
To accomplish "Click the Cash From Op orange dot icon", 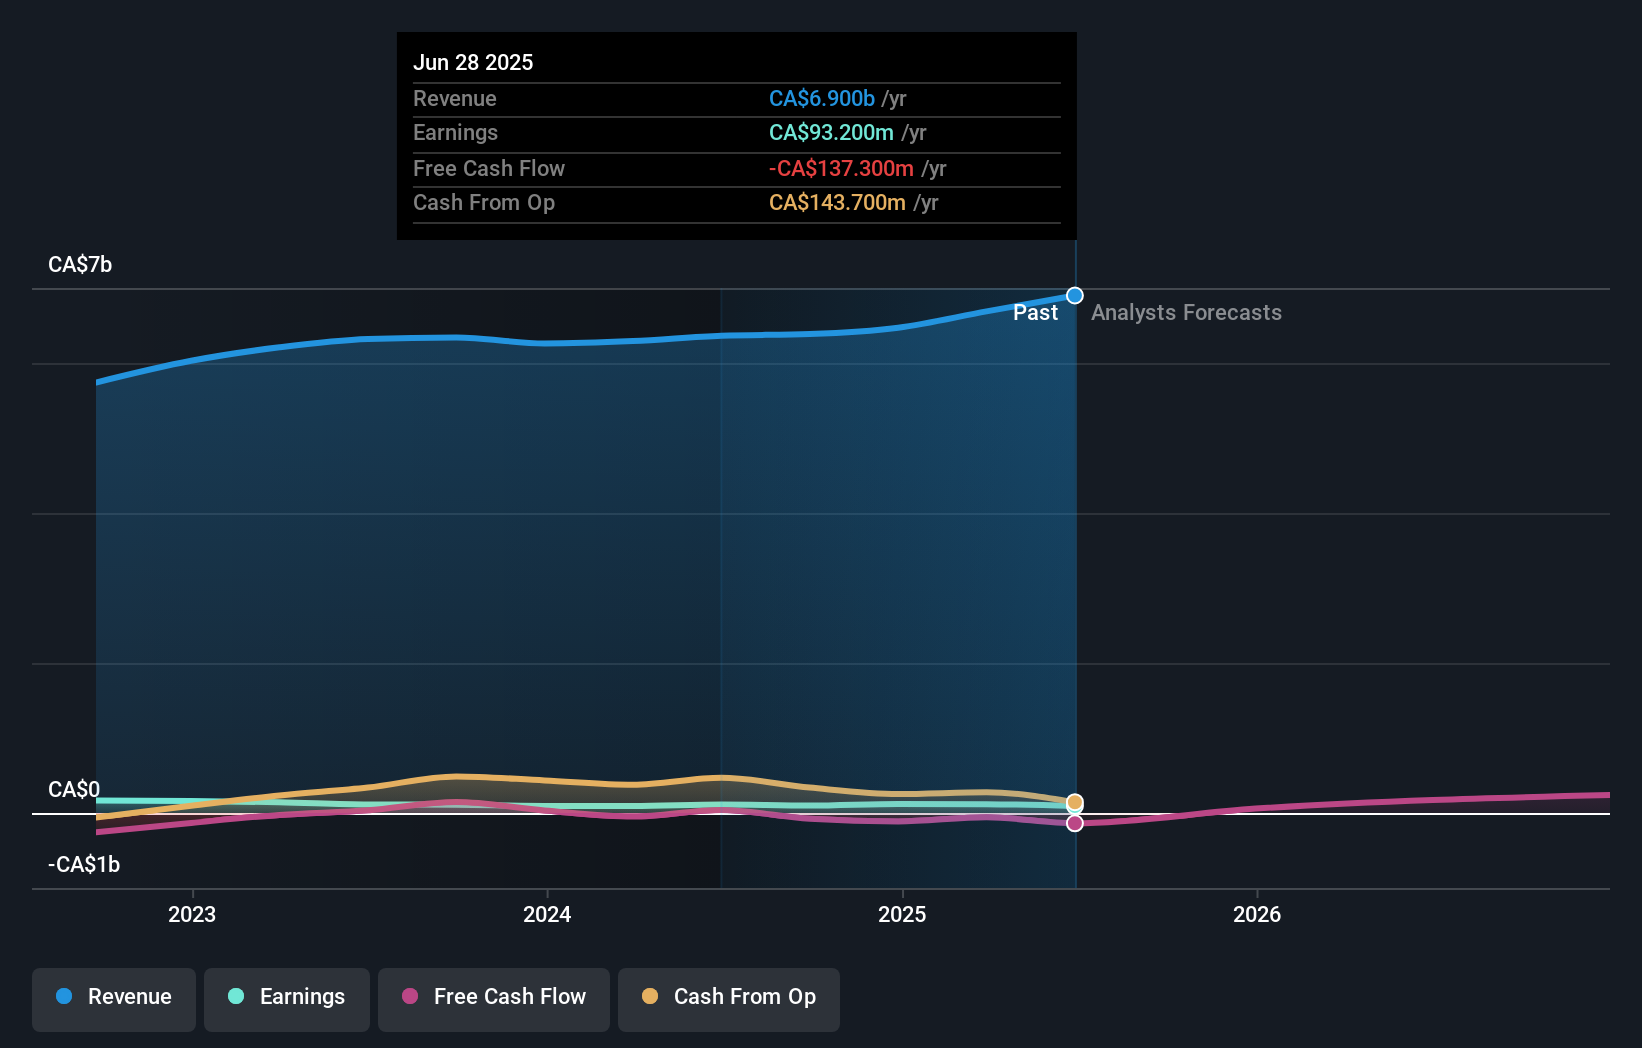I will pyautogui.click(x=650, y=997).
